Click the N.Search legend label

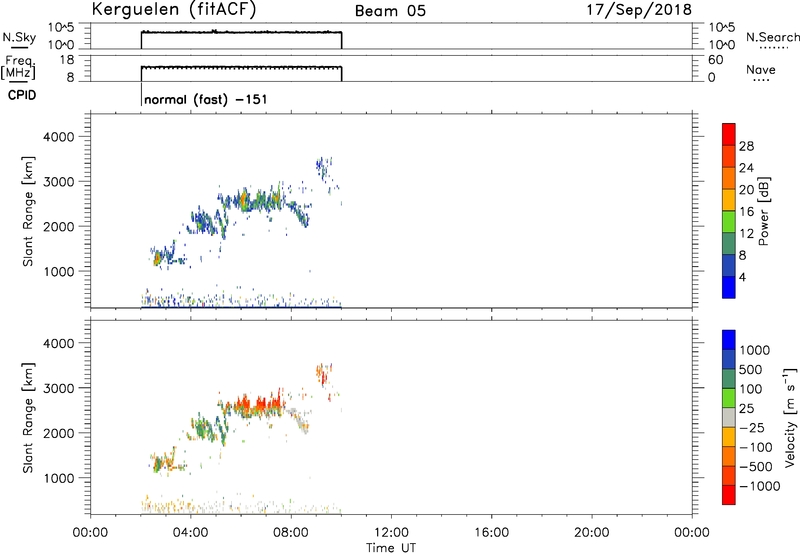772,37
